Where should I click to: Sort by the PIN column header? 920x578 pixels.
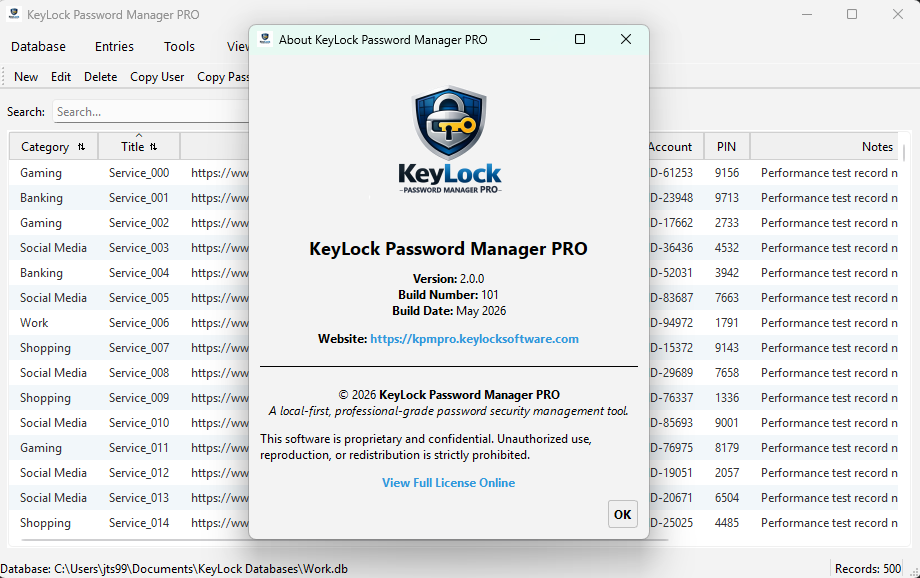click(726, 147)
